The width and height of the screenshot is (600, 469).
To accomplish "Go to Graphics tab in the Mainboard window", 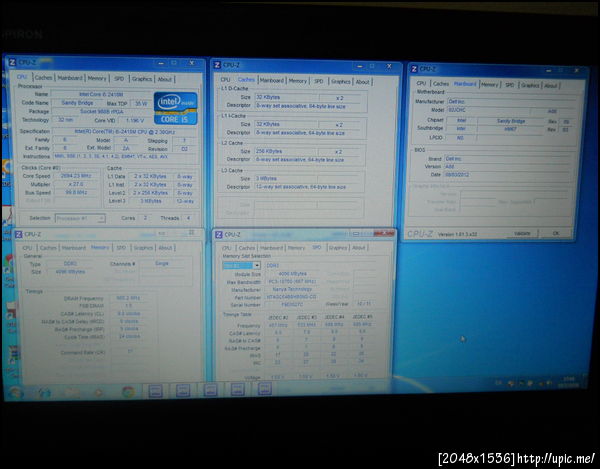I will (x=530, y=85).
